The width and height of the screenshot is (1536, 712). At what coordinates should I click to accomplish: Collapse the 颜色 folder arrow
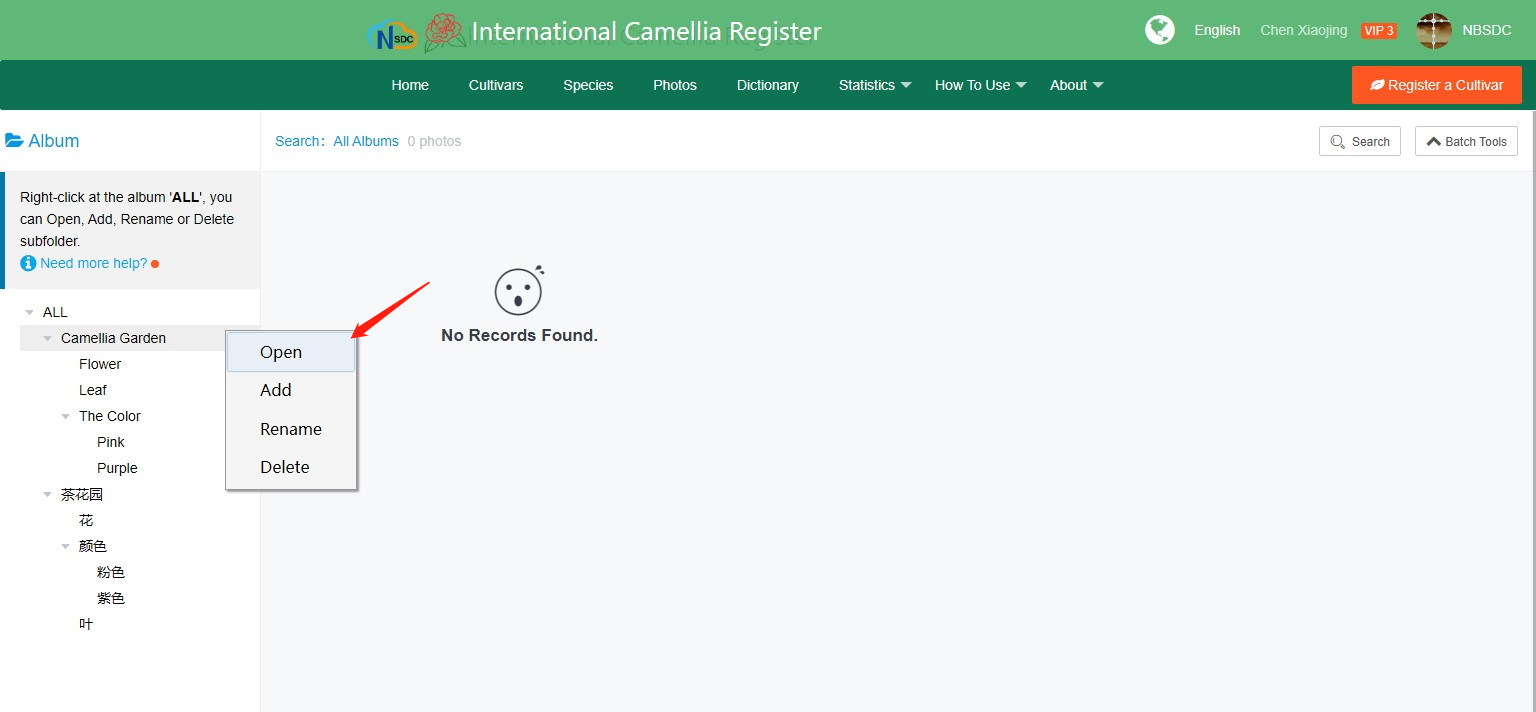pyautogui.click(x=65, y=547)
